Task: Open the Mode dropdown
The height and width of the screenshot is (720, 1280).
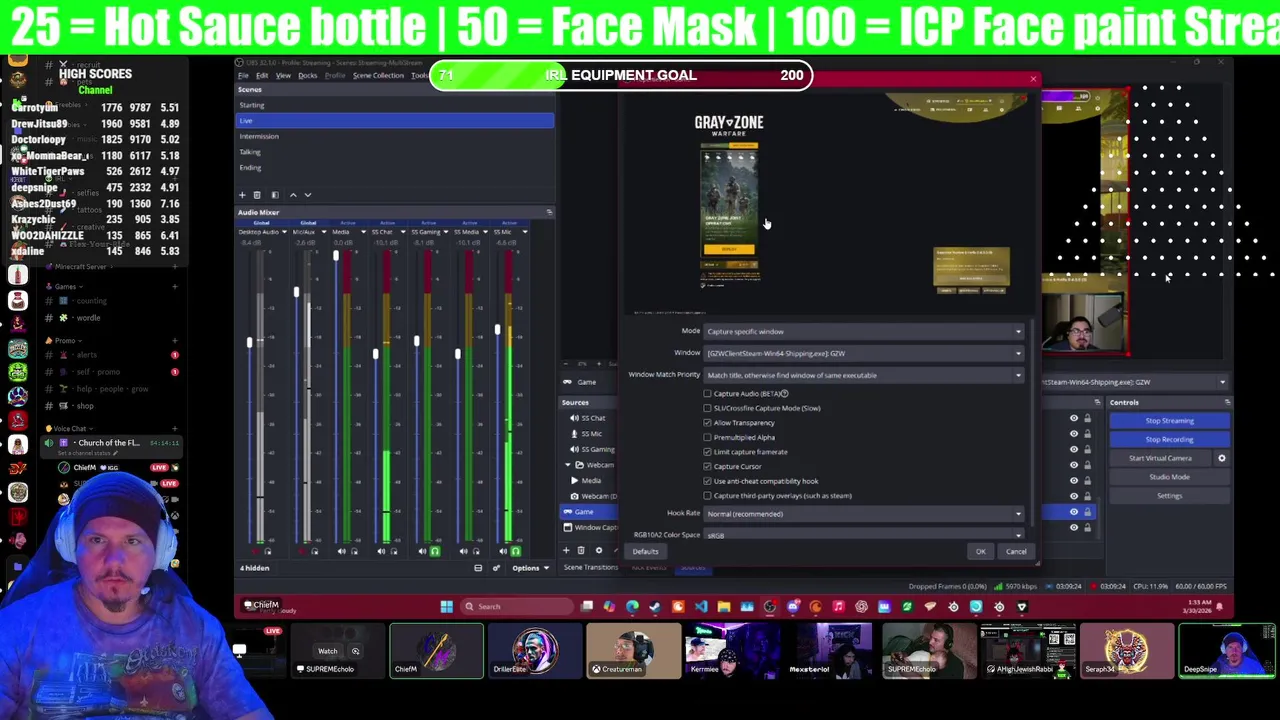Action: [x=865, y=331]
